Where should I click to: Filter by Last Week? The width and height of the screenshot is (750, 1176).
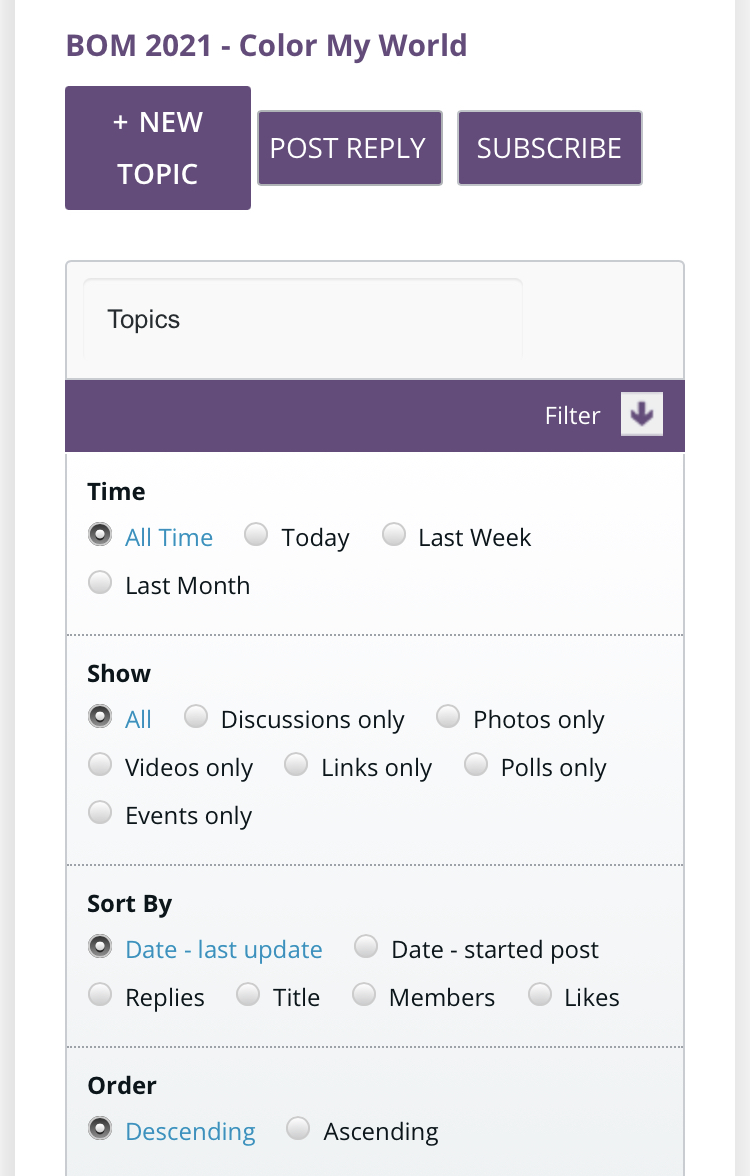coord(394,535)
